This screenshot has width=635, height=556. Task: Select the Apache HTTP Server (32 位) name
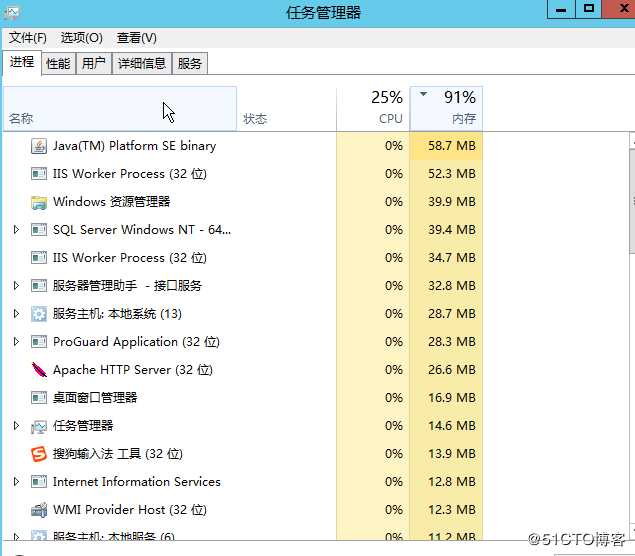click(x=133, y=370)
